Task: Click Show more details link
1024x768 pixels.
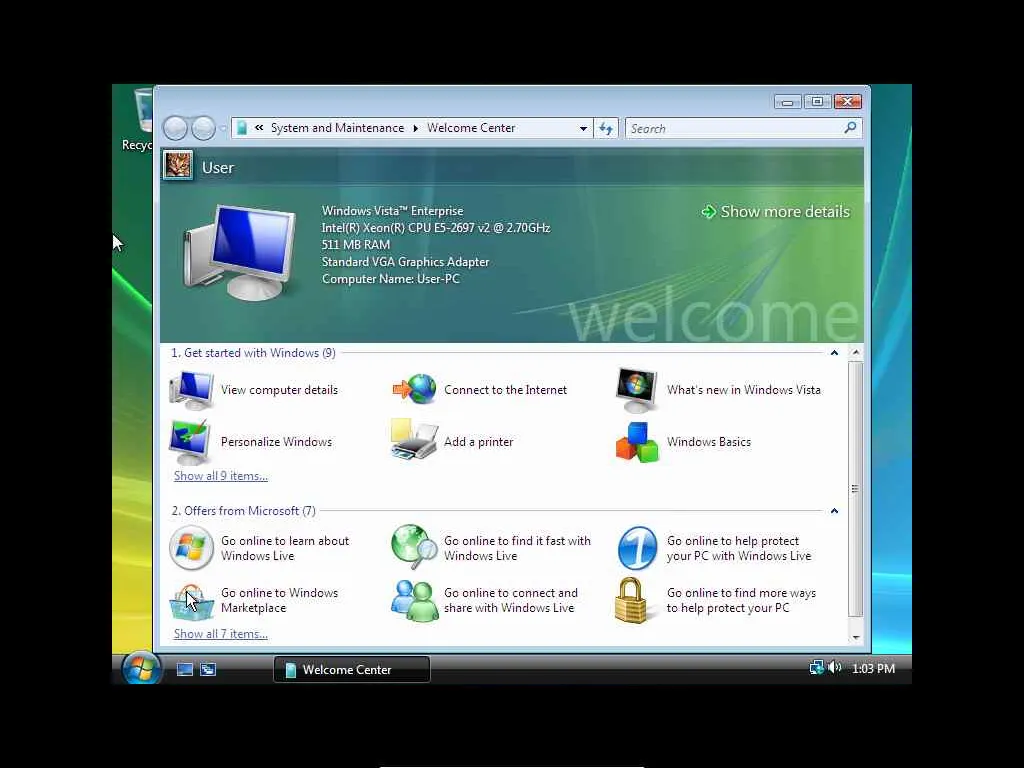Action: [x=776, y=212]
